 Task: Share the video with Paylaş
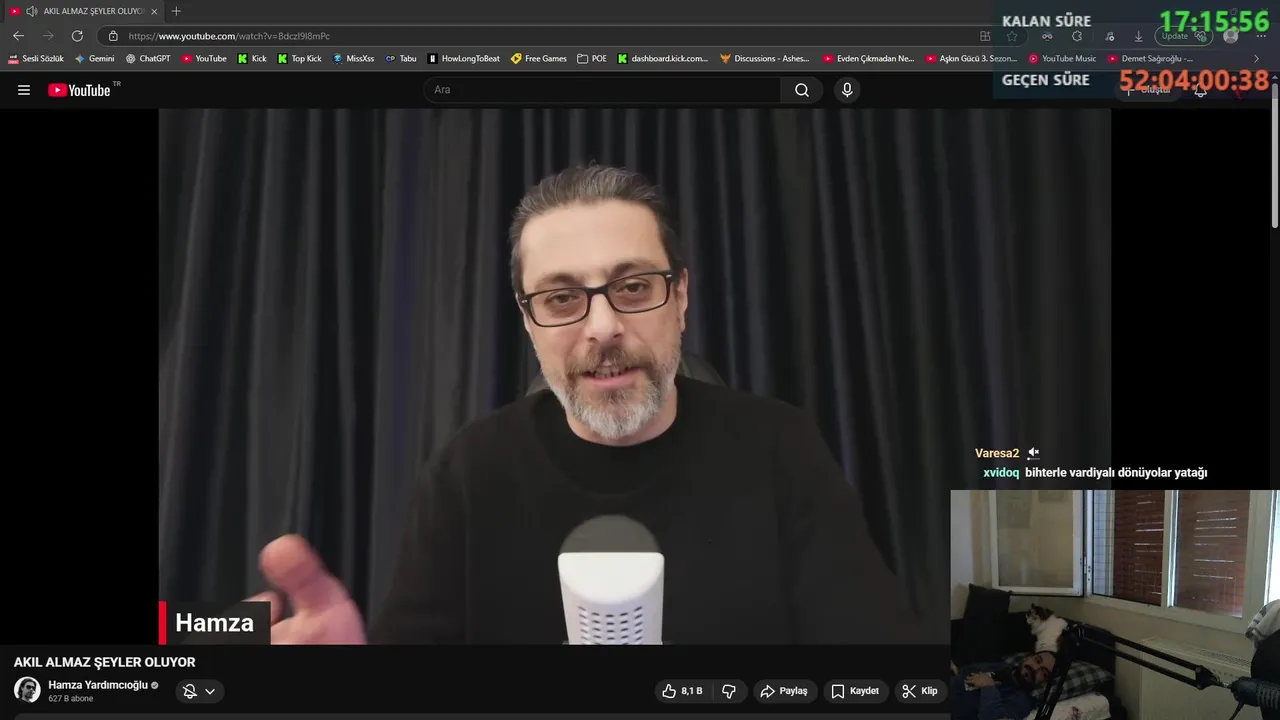pos(784,691)
